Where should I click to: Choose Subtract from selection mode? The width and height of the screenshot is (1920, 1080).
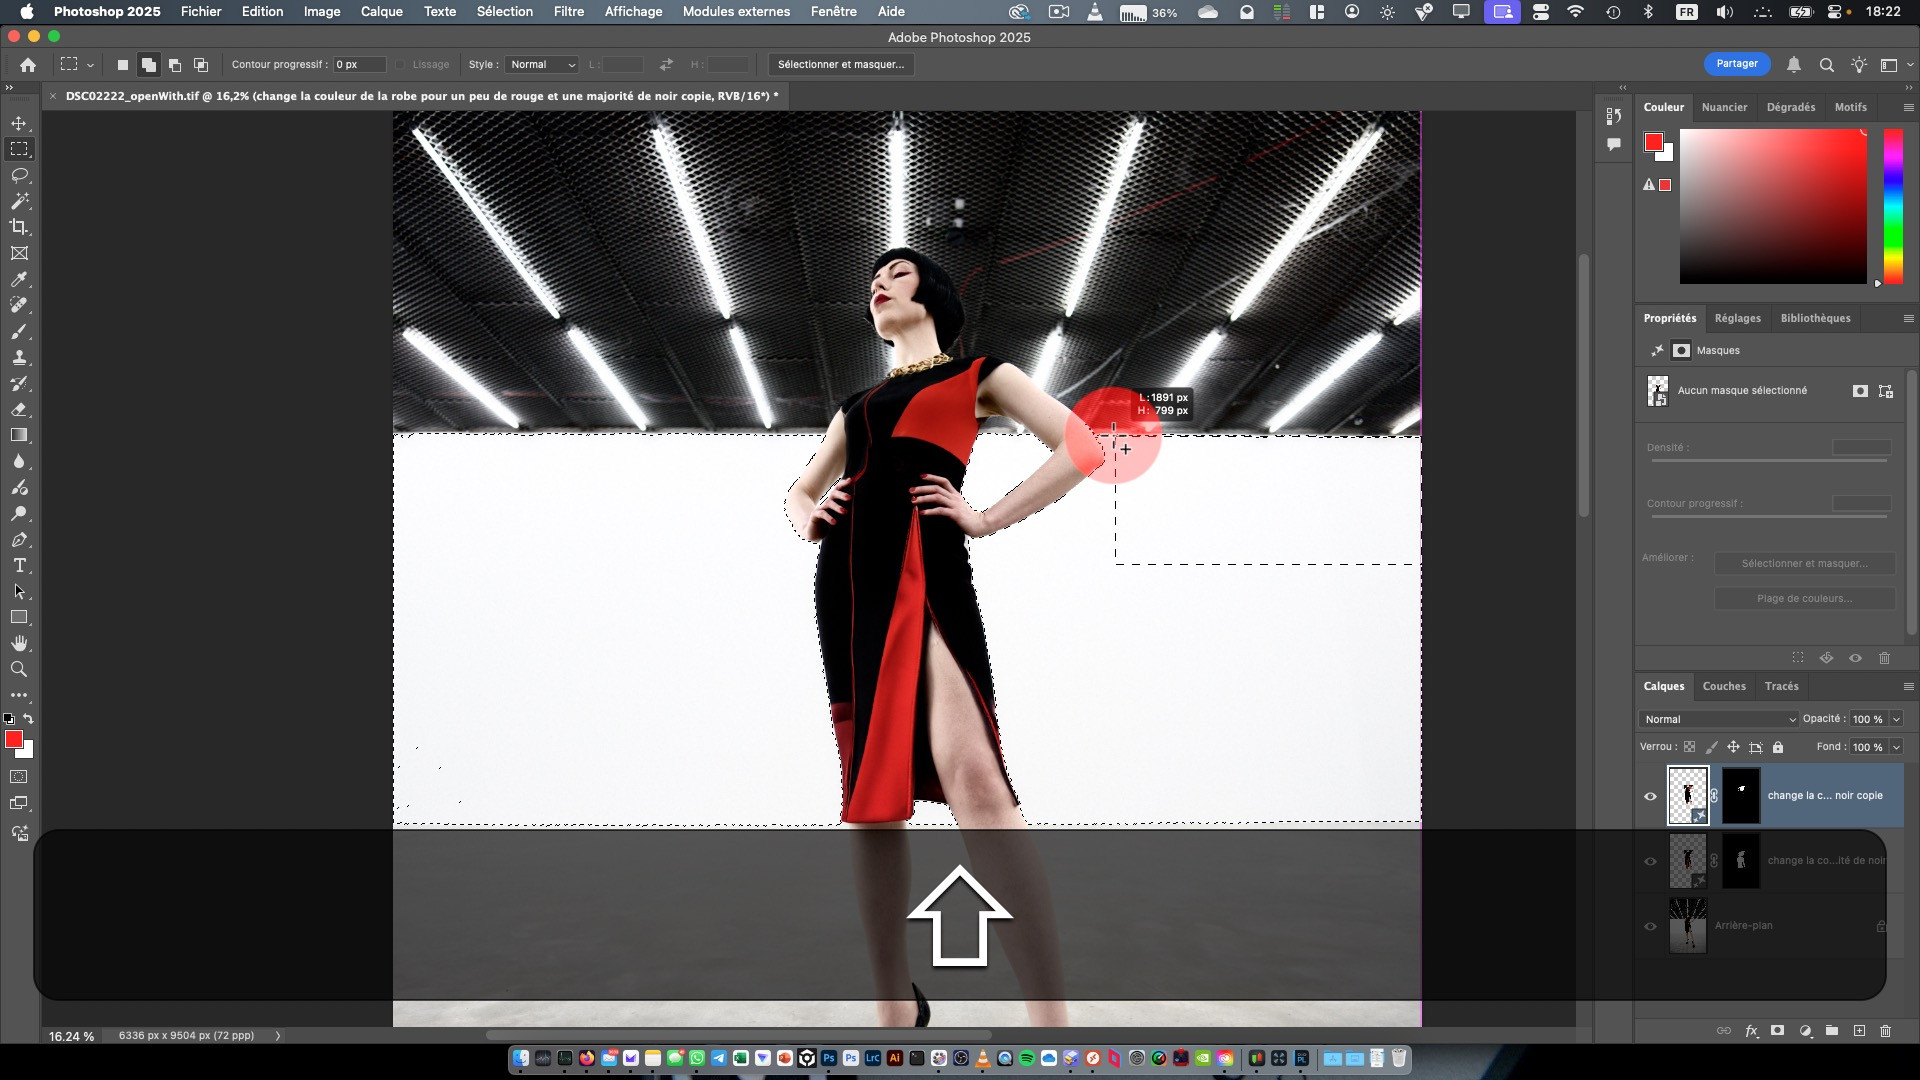click(175, 65)
